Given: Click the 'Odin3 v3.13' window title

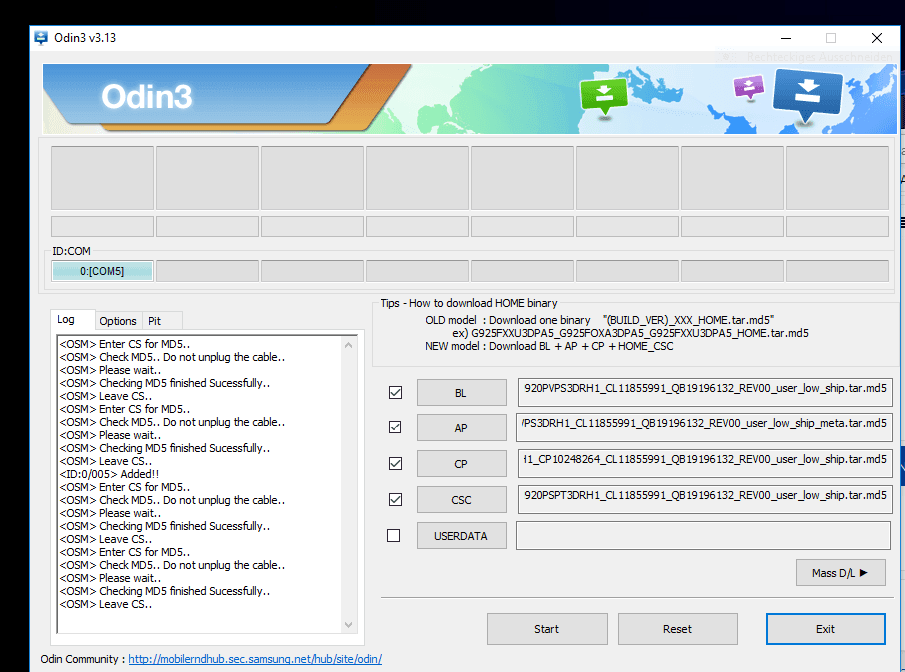Looking at the screenshot, I should pyautogui.click(x=85, y=38).
